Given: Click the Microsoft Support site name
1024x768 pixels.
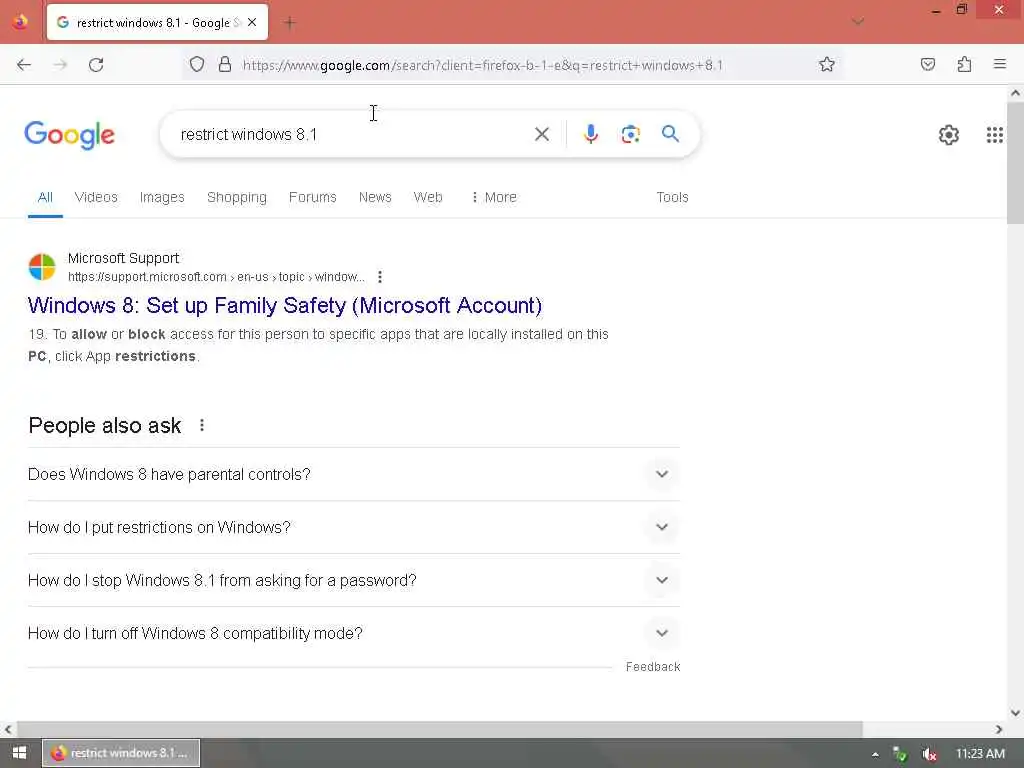Looking at the screenshot, I should coord(123,258).
